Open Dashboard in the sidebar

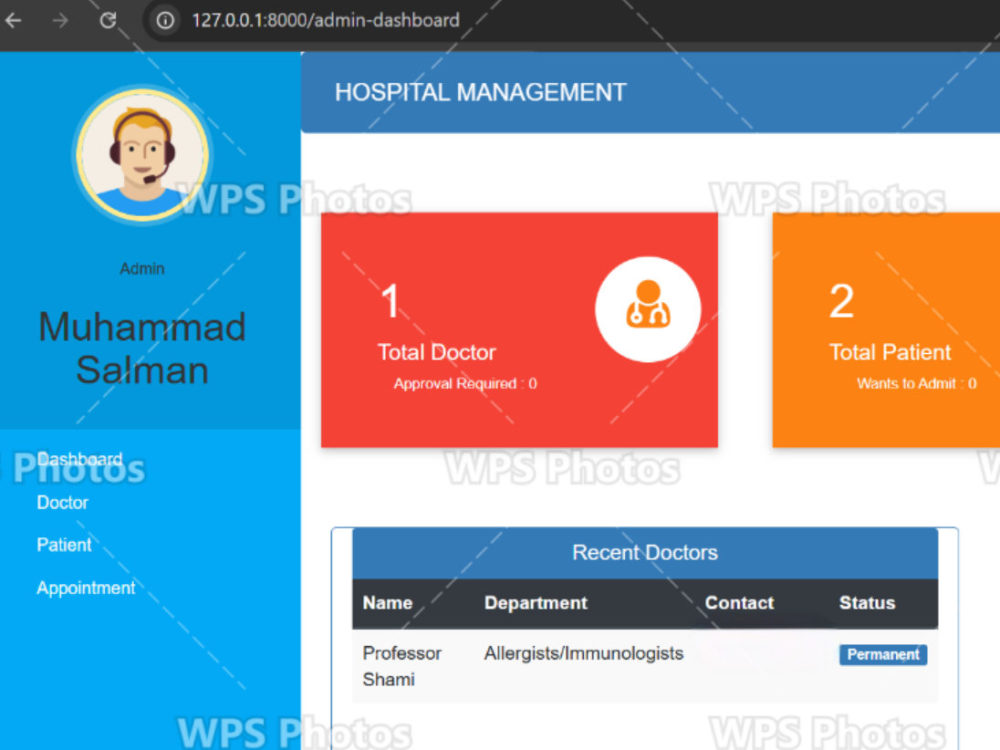(80, 459)
